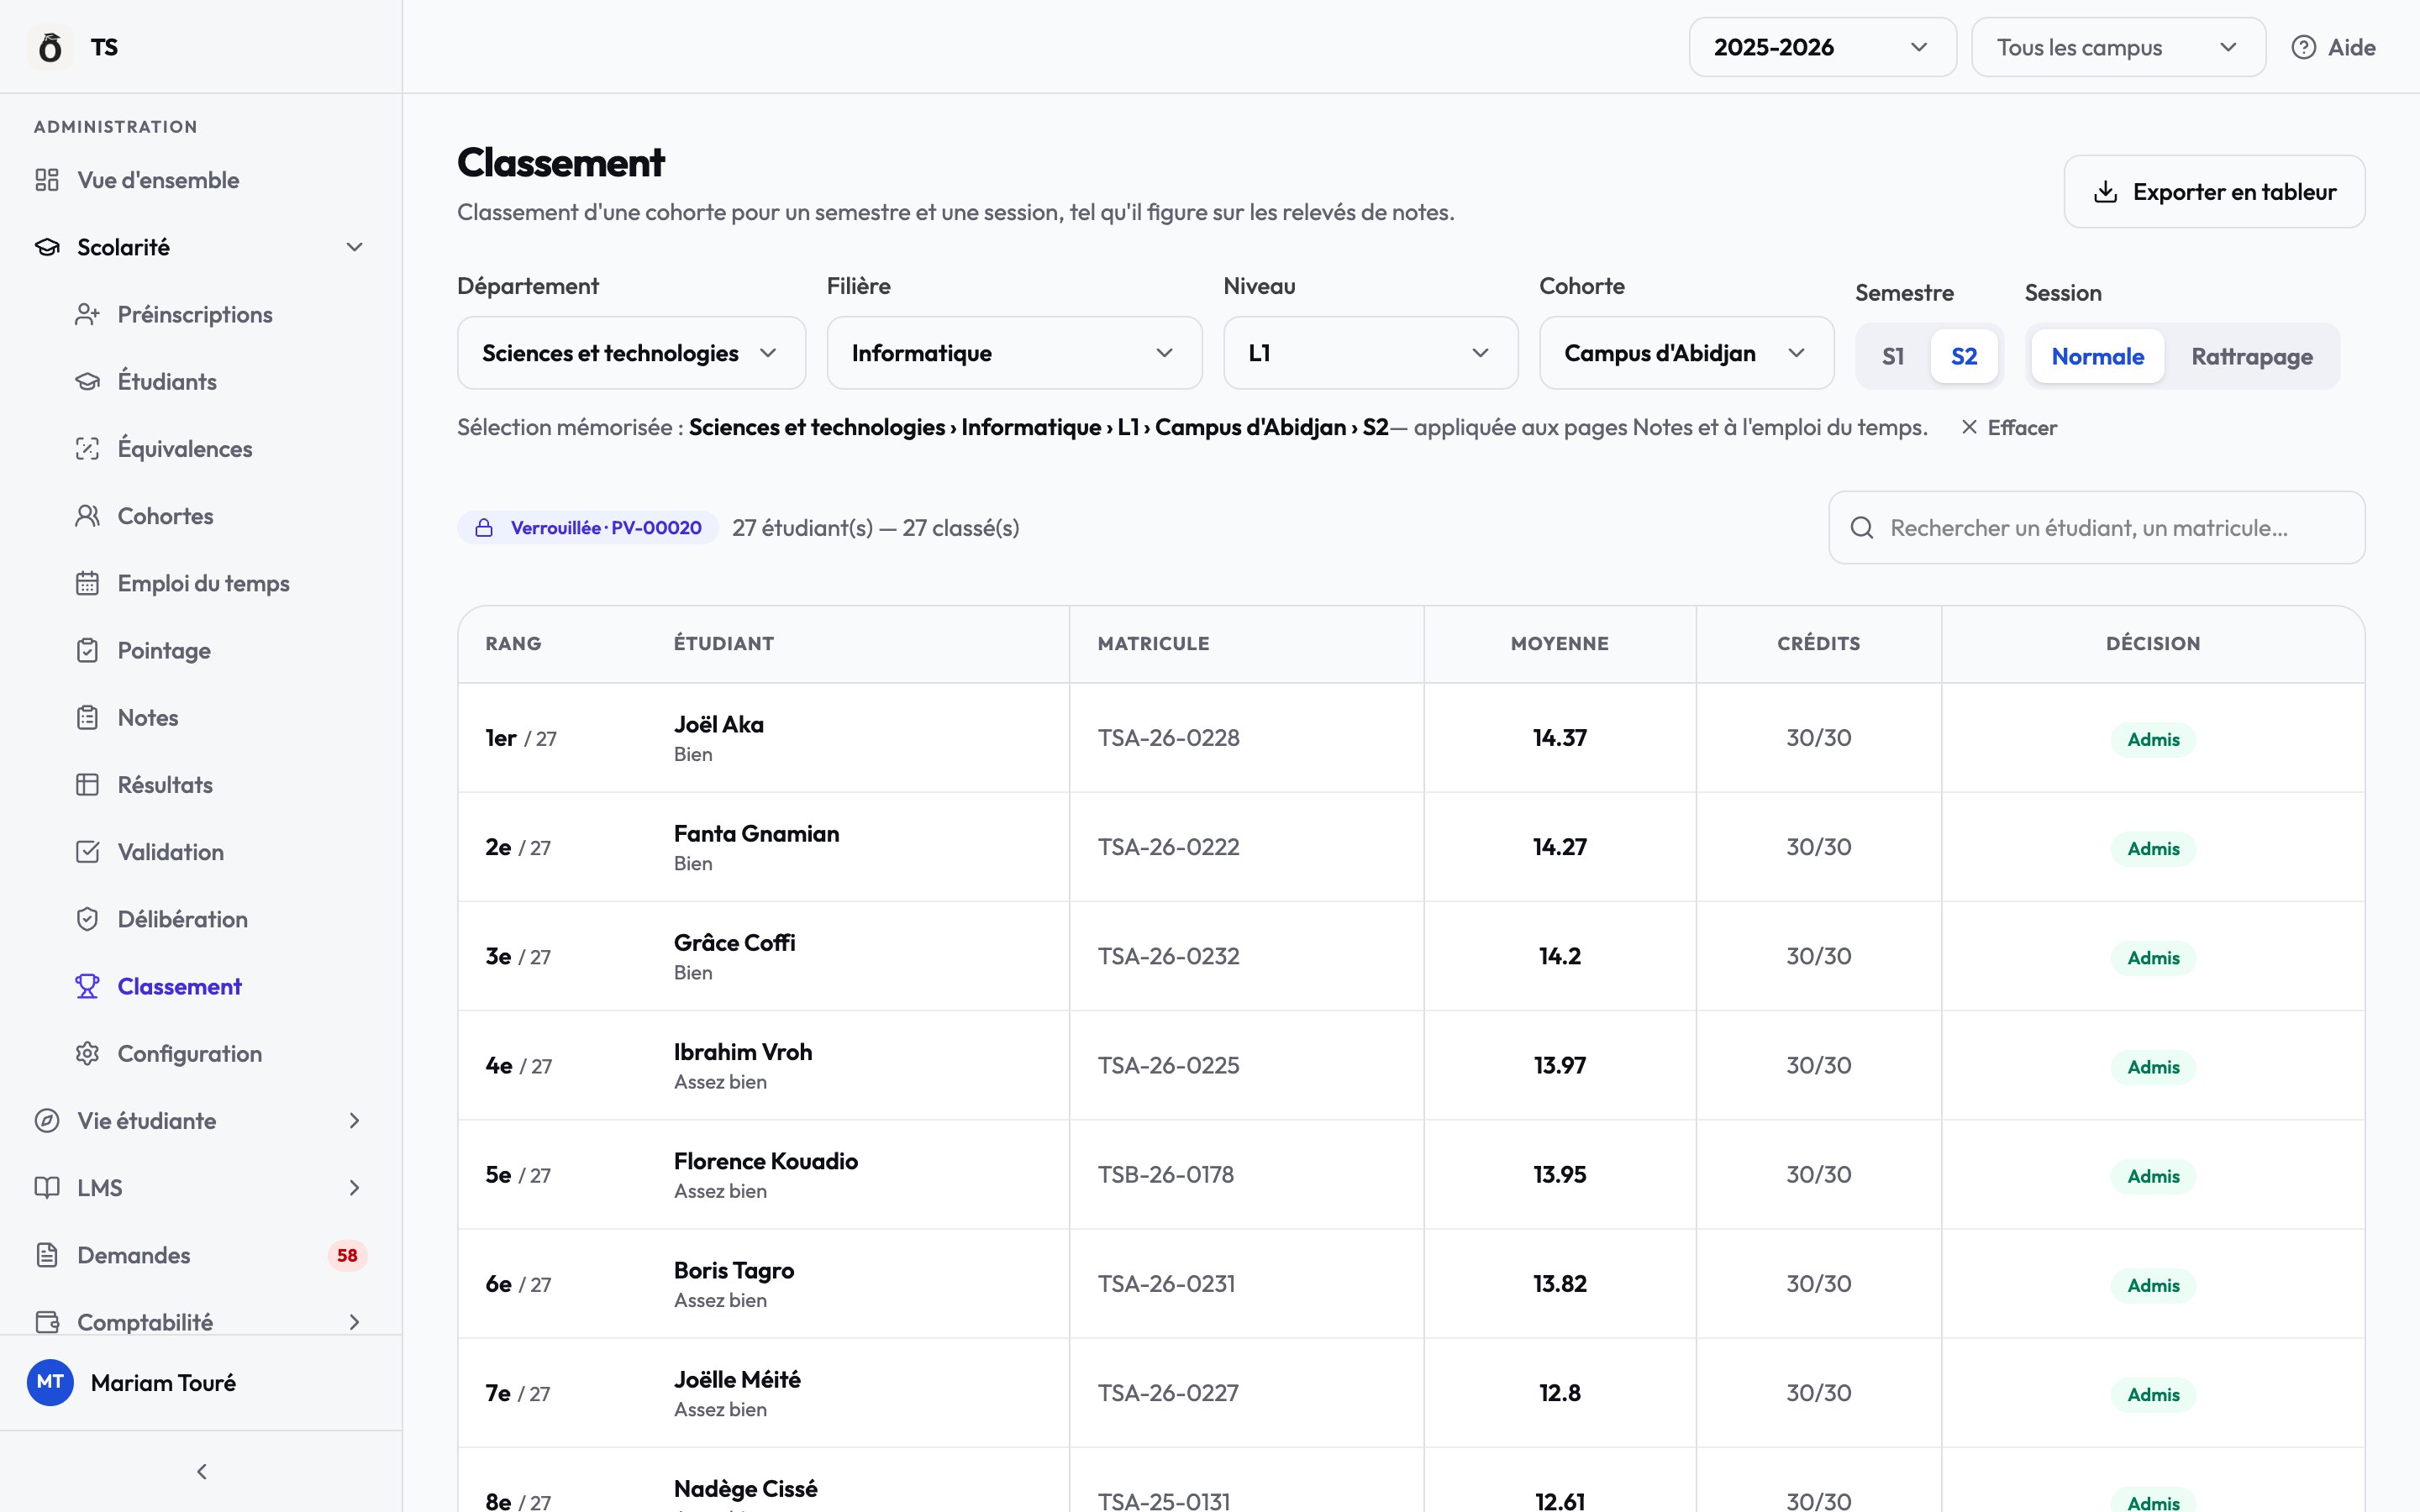Click Admis badge for Grâce Coffi
The height and width of the screenshot is (1512, 2420).
tap(2153, 957)
